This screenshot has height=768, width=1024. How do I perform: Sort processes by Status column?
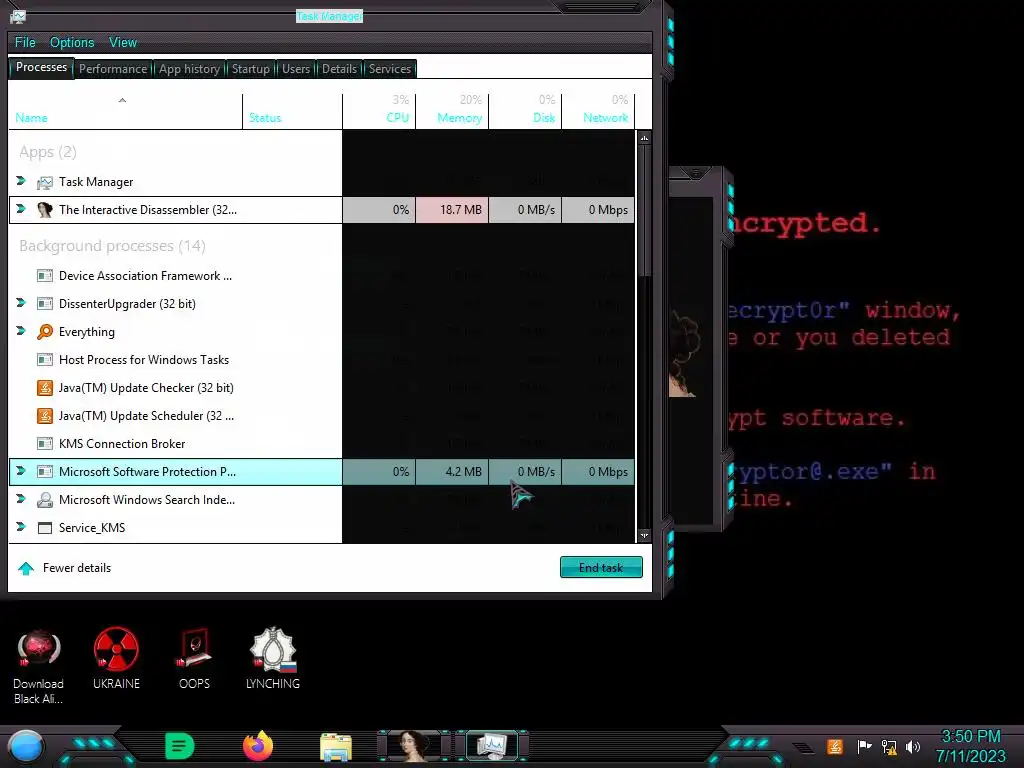coord(292,111)
